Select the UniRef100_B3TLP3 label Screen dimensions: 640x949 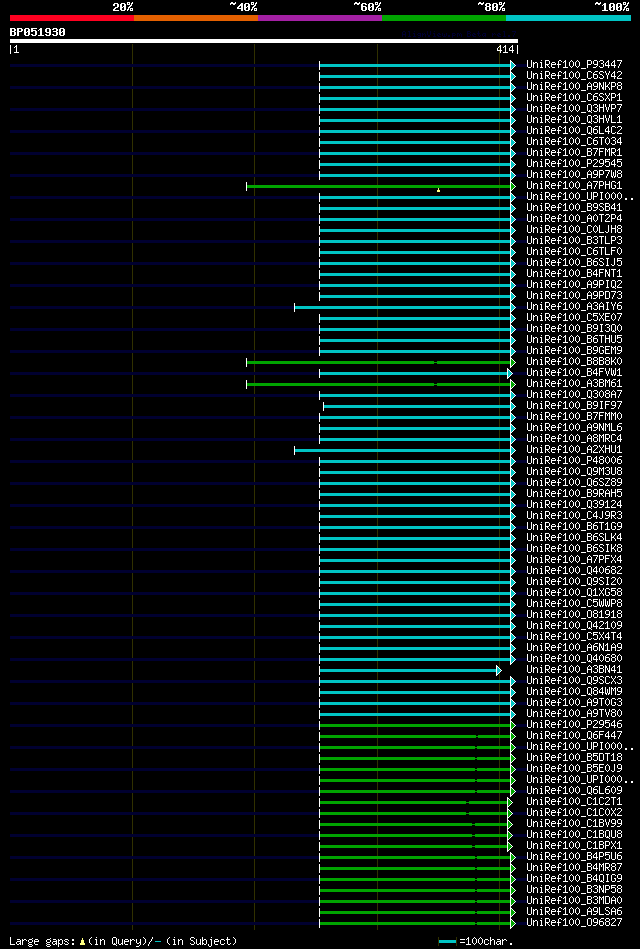tap(574, 240)
